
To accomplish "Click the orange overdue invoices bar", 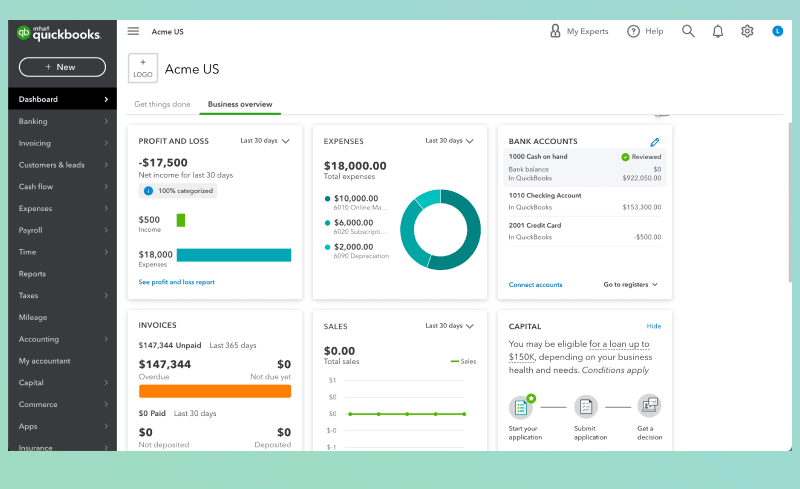I will point(215,392).
